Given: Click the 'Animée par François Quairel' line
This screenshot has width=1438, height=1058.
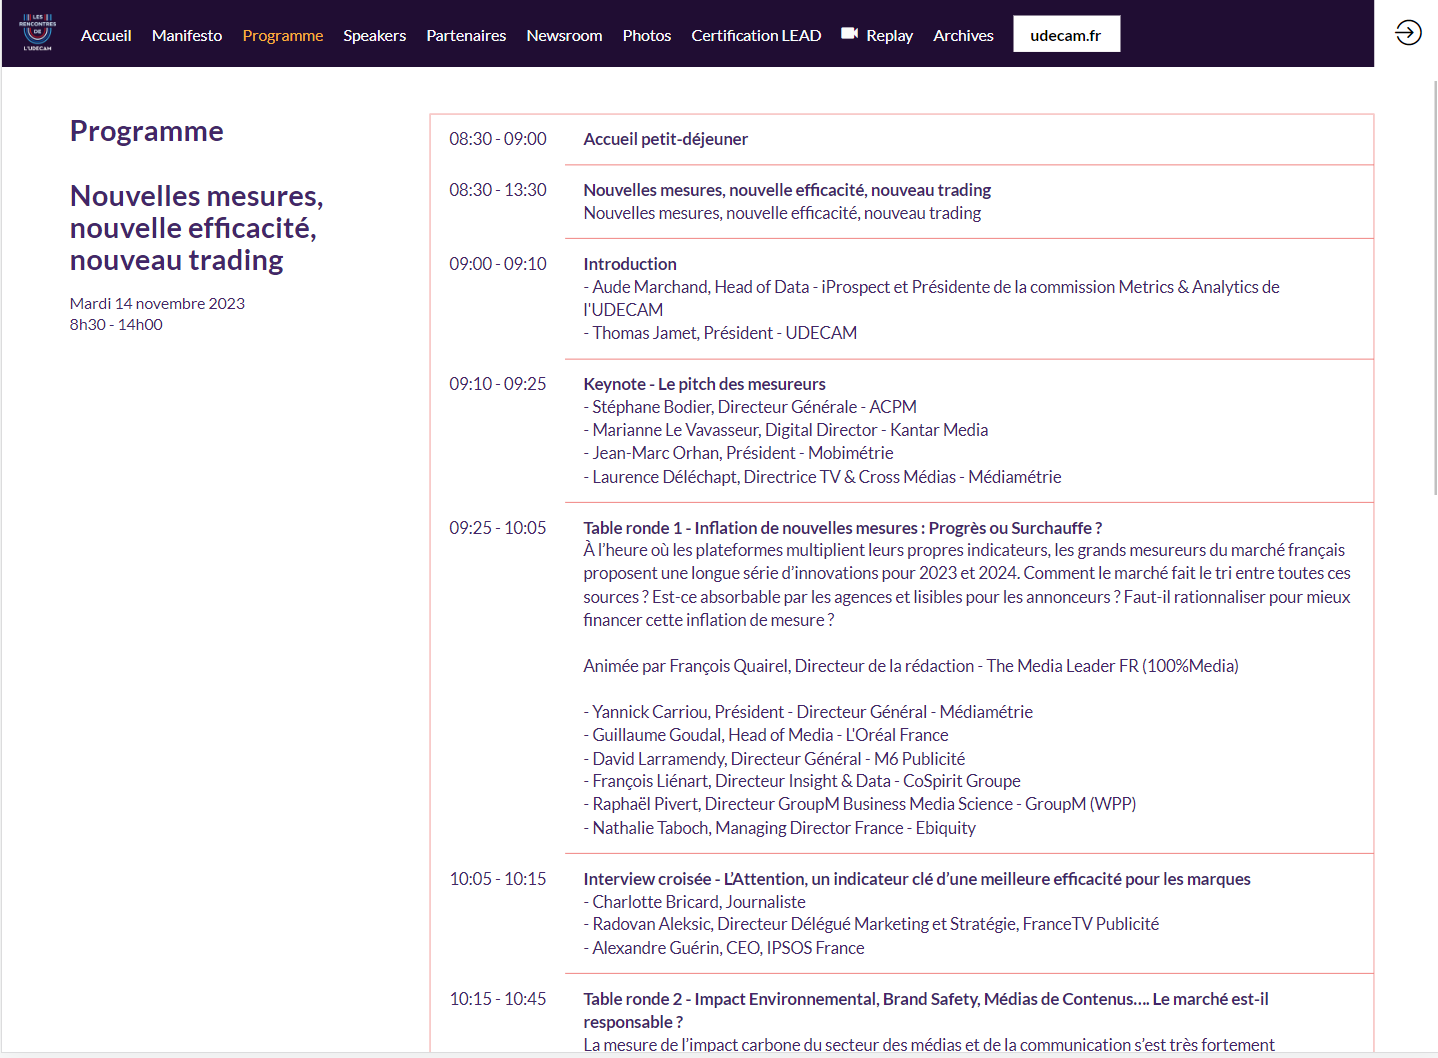Looking at the screenshot, I should (911, 666).
